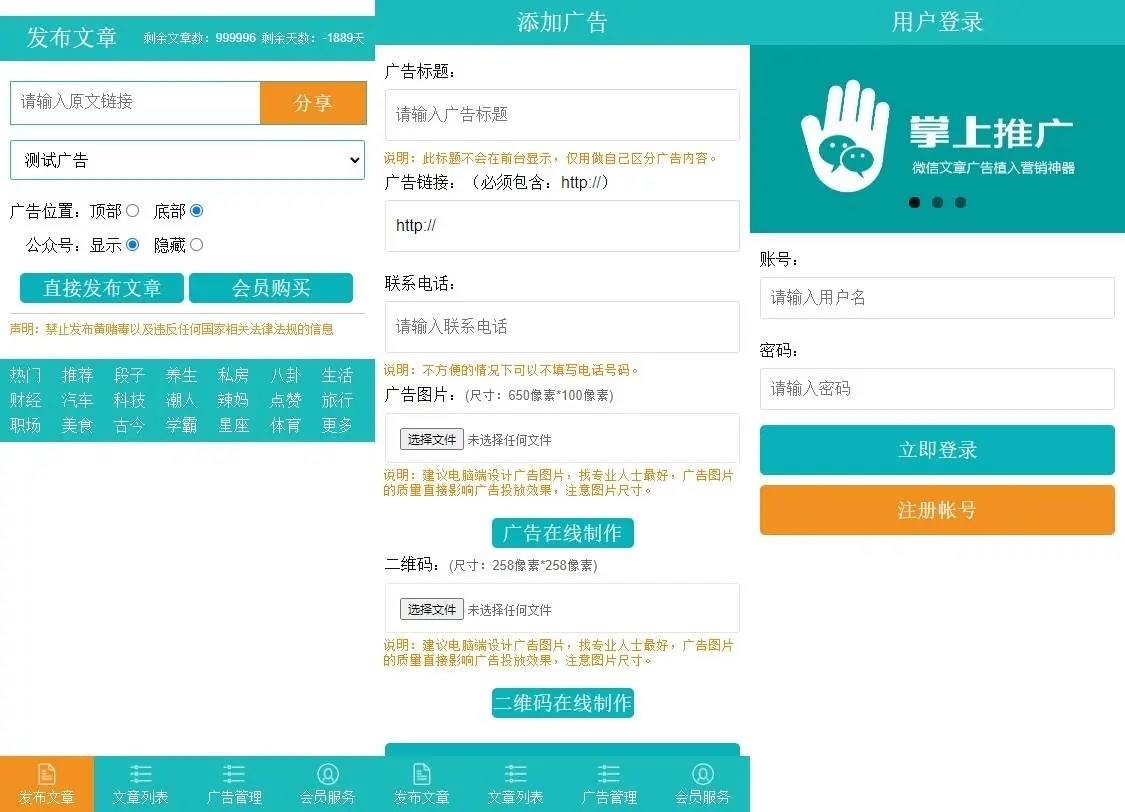The width and height of the screenshot is (1125, 812).
Task: Open the 点赞 category link
Action: pyautogui.click(x=285, y=400)
